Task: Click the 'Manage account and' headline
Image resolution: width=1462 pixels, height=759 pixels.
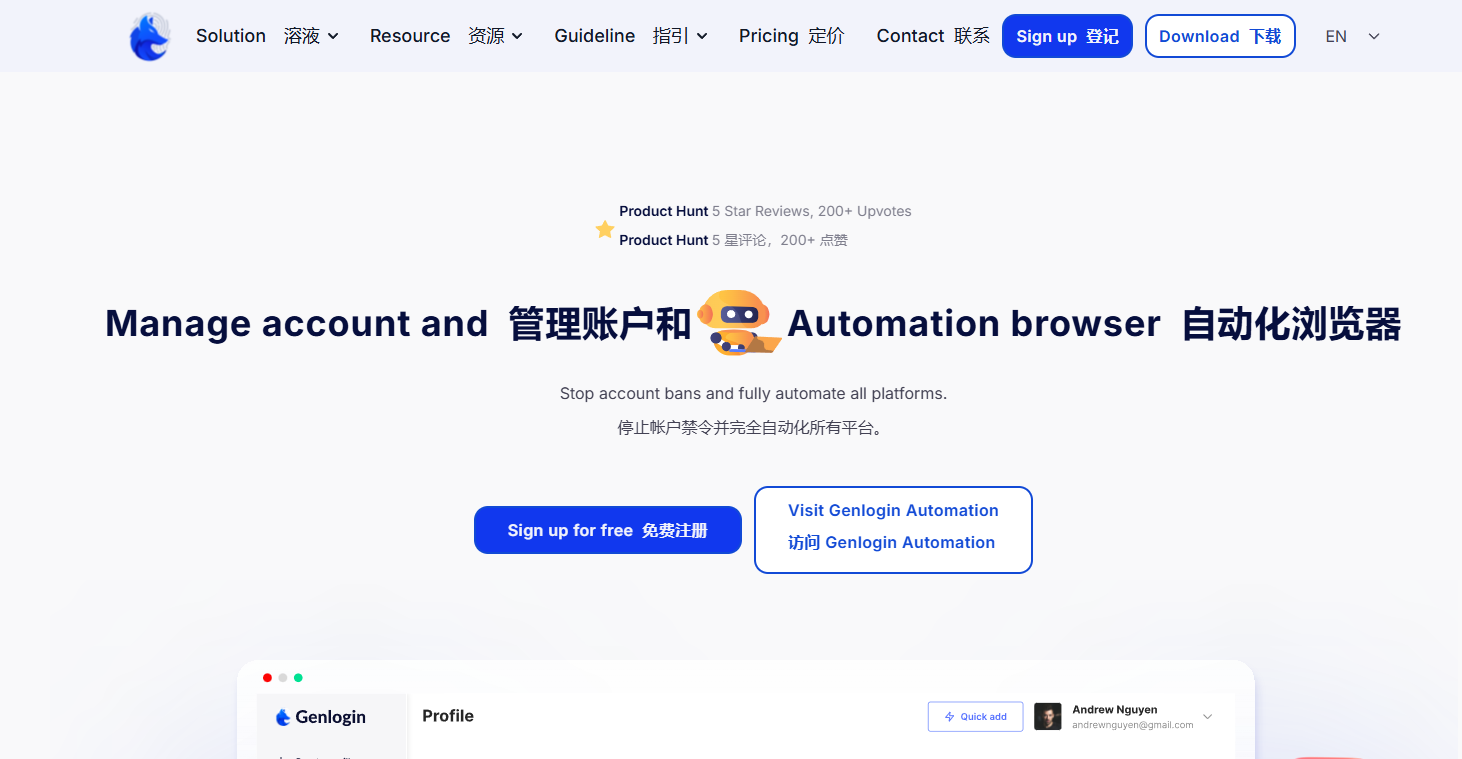Action: 297,323
